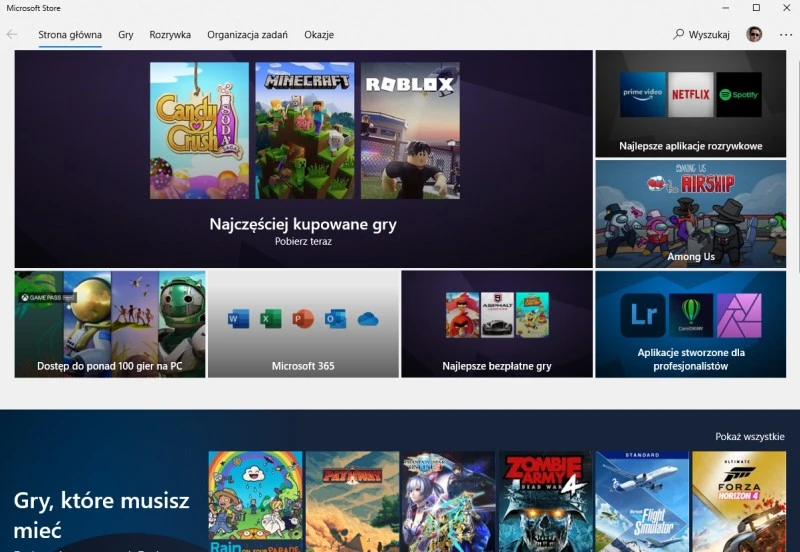800x552 pixels.
Task: Go back using the back arrow
Action: 12,35
